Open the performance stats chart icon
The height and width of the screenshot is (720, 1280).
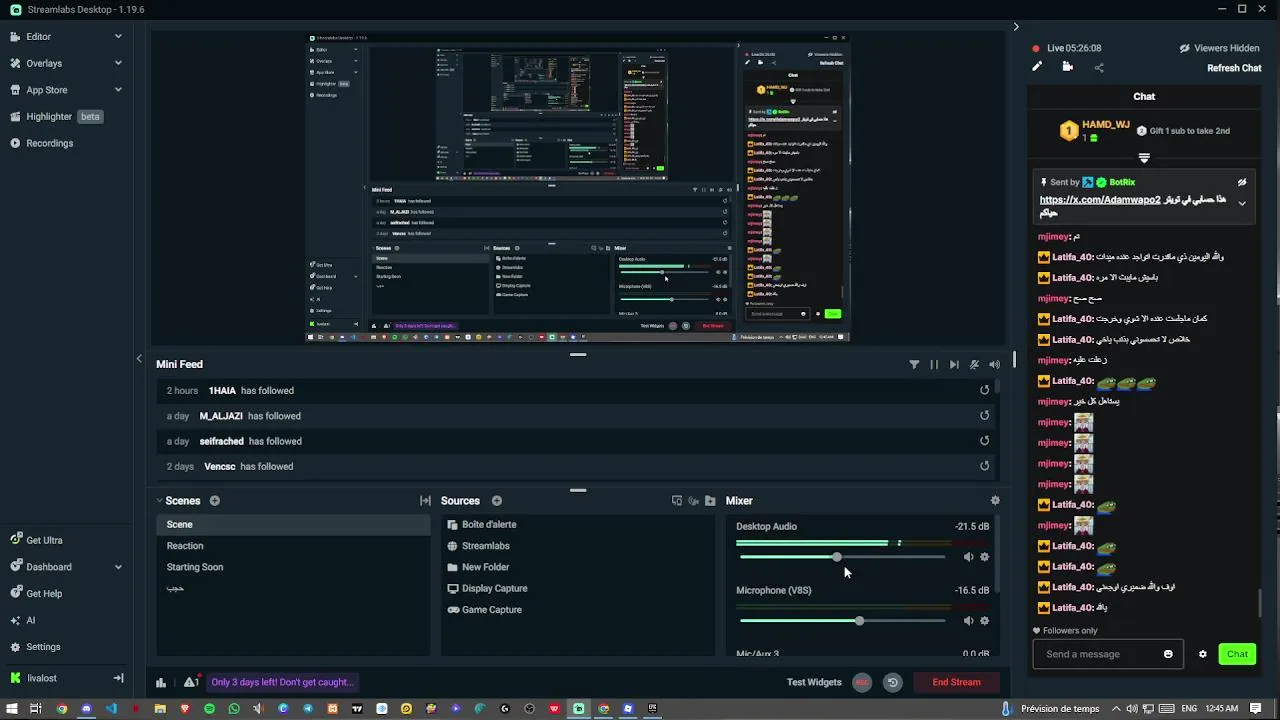click(161, 683)
